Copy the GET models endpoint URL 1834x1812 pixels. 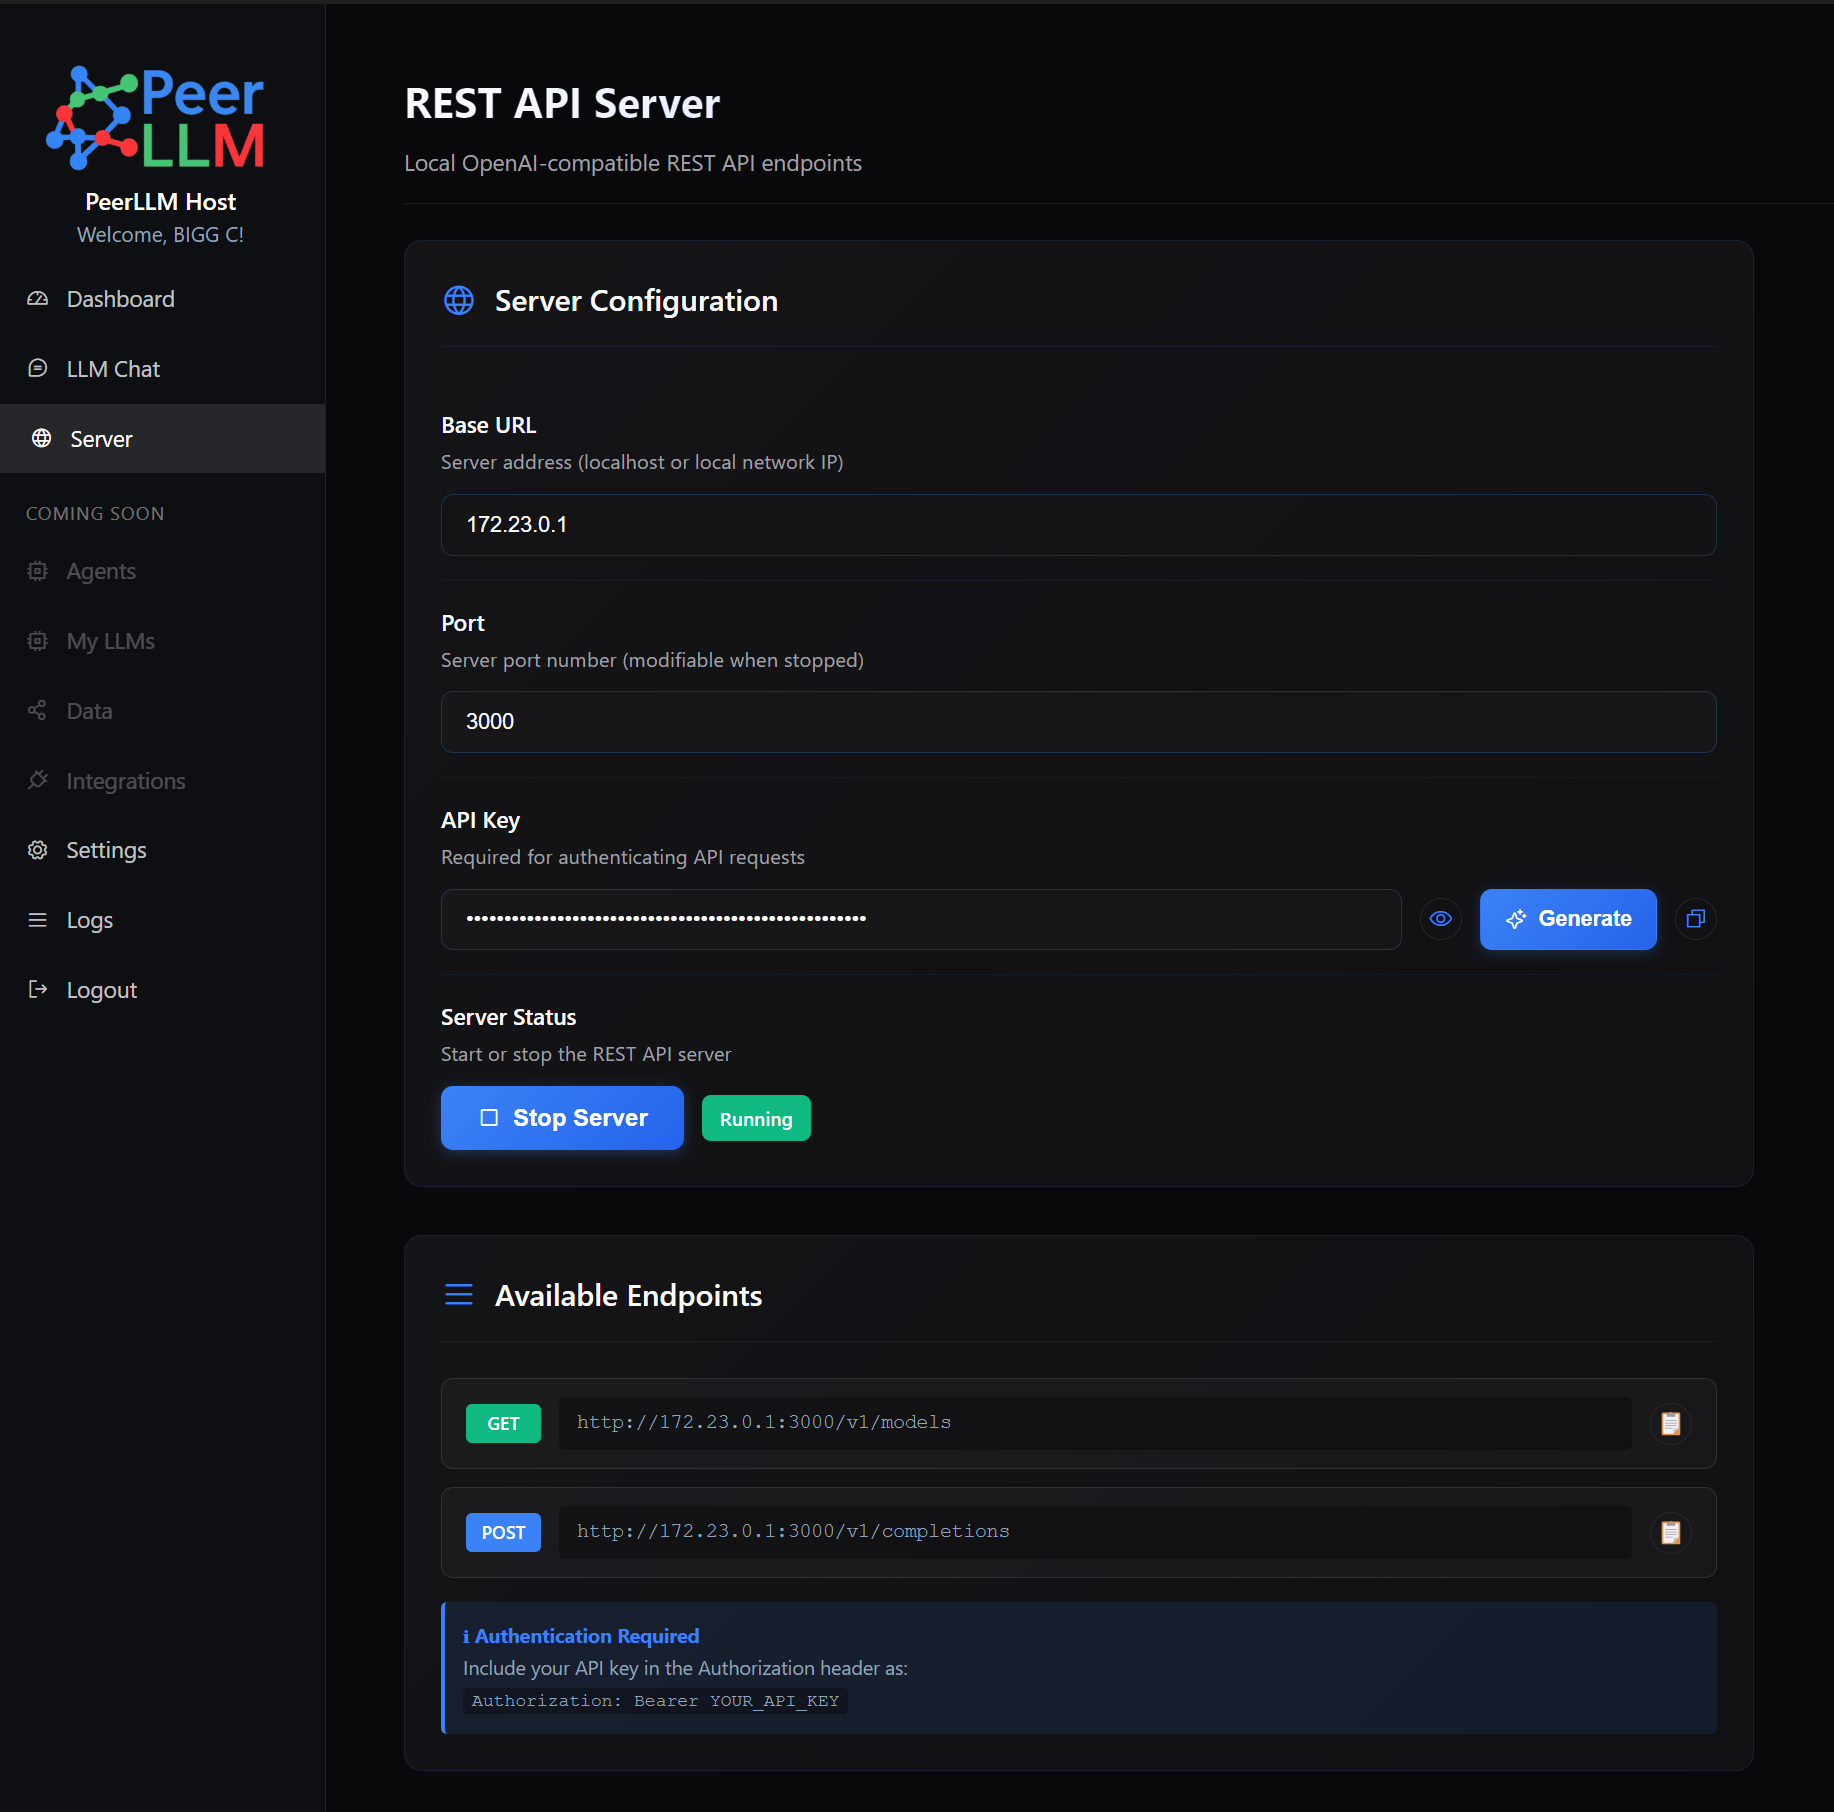pos(1670,1423)
